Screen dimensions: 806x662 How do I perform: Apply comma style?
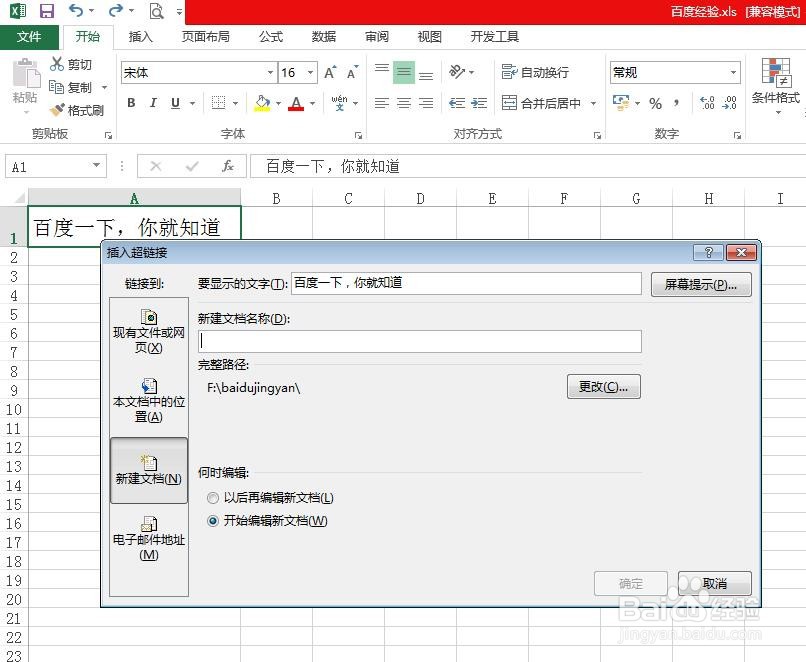click(677, 103)
